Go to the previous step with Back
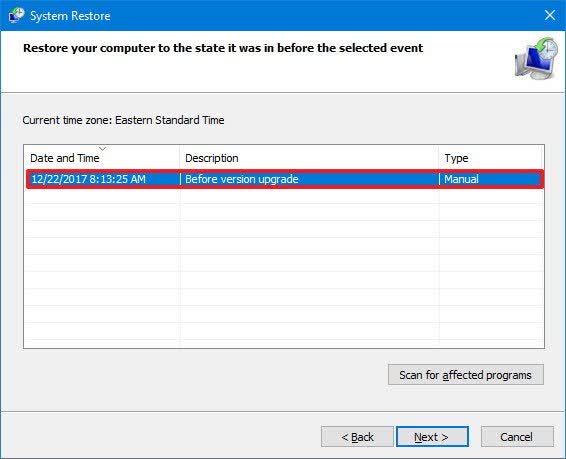The width and height of the screenshot is (566, 459). (357, 437)
